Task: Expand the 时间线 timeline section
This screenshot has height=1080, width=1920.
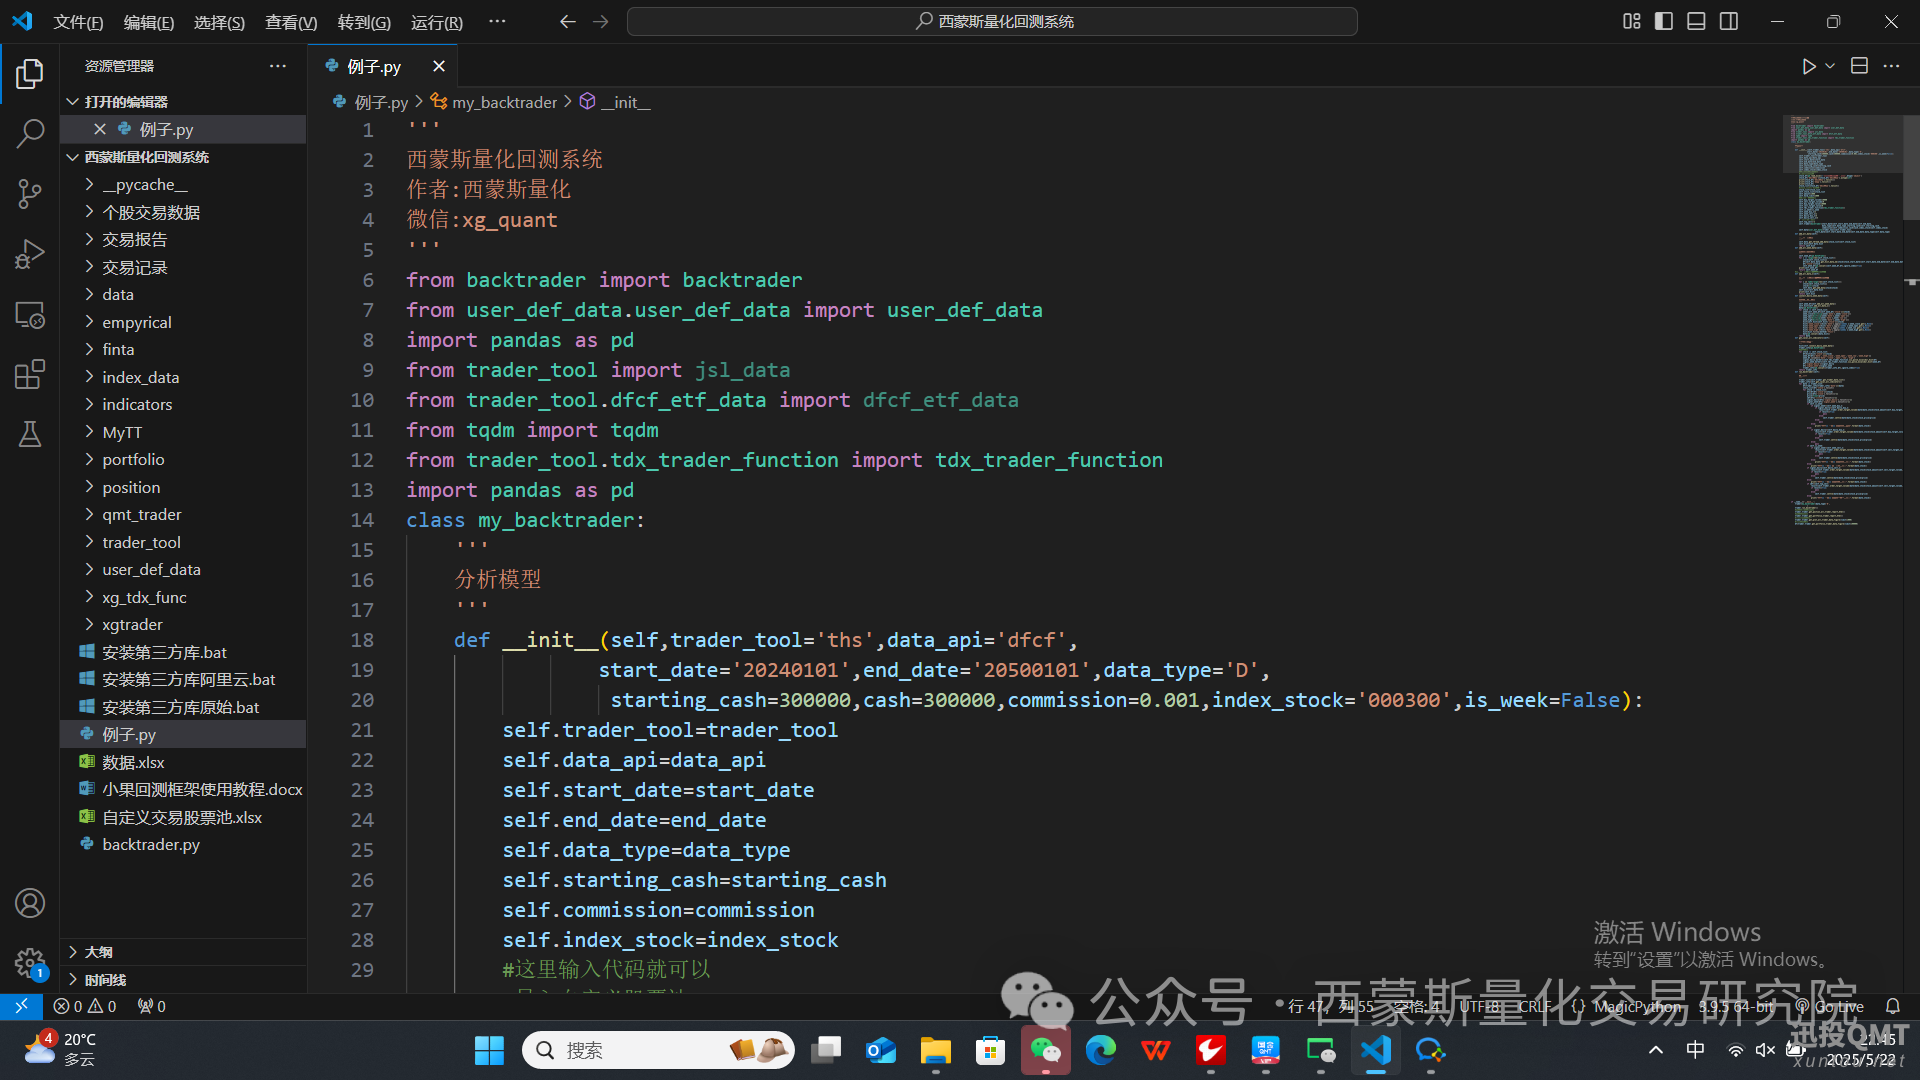Action: [x=183, y=980]
